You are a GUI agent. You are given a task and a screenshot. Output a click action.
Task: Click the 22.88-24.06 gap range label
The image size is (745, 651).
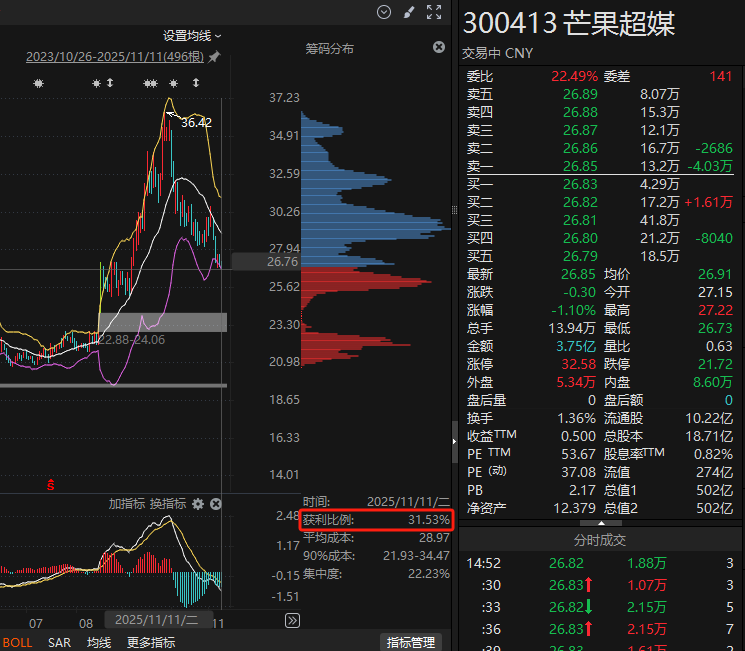click(132, 339)
